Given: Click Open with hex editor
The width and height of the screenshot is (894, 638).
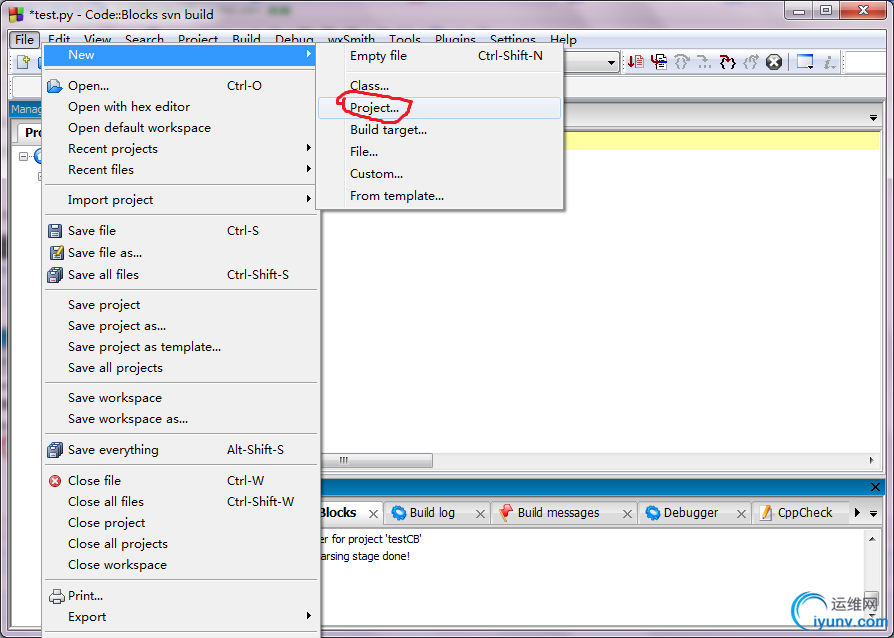Looking at the screenshot, I should pos(180,107).
